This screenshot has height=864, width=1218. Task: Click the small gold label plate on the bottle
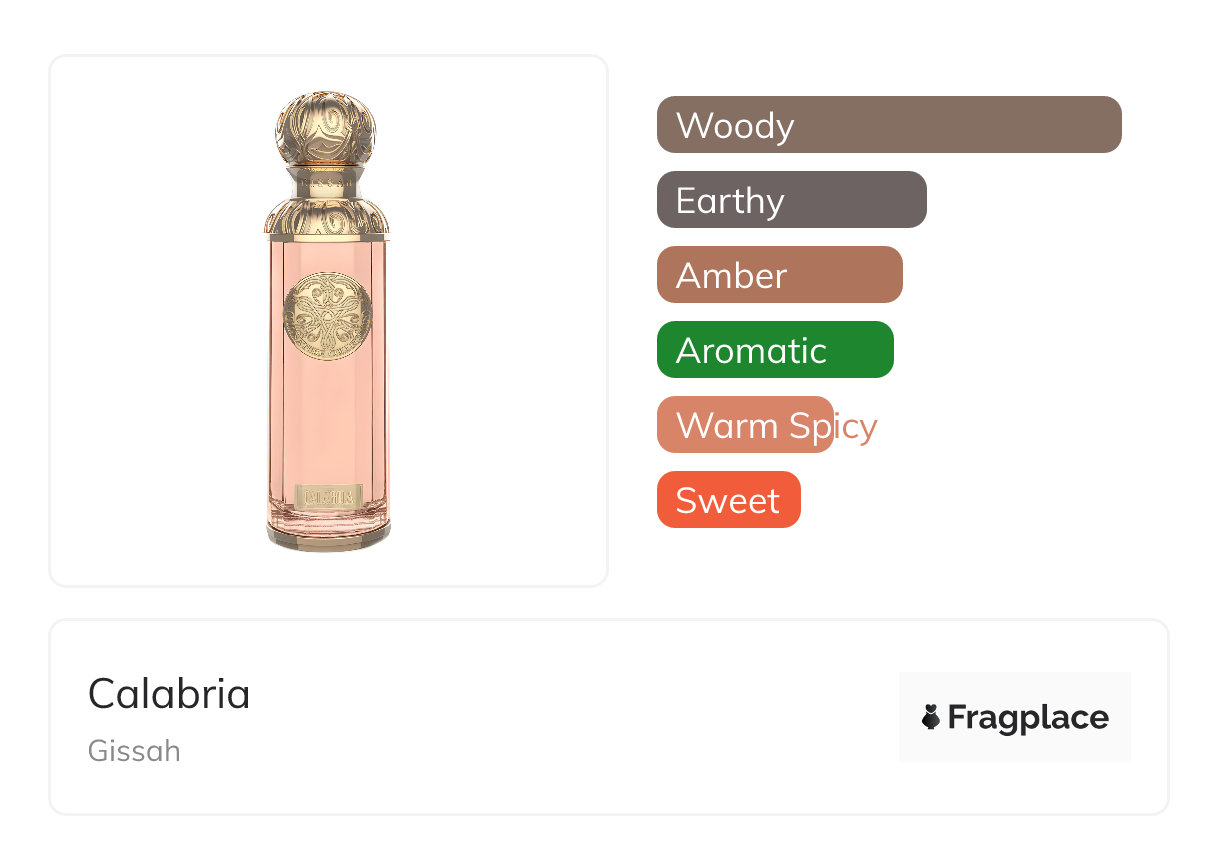(x=327, y=494)
